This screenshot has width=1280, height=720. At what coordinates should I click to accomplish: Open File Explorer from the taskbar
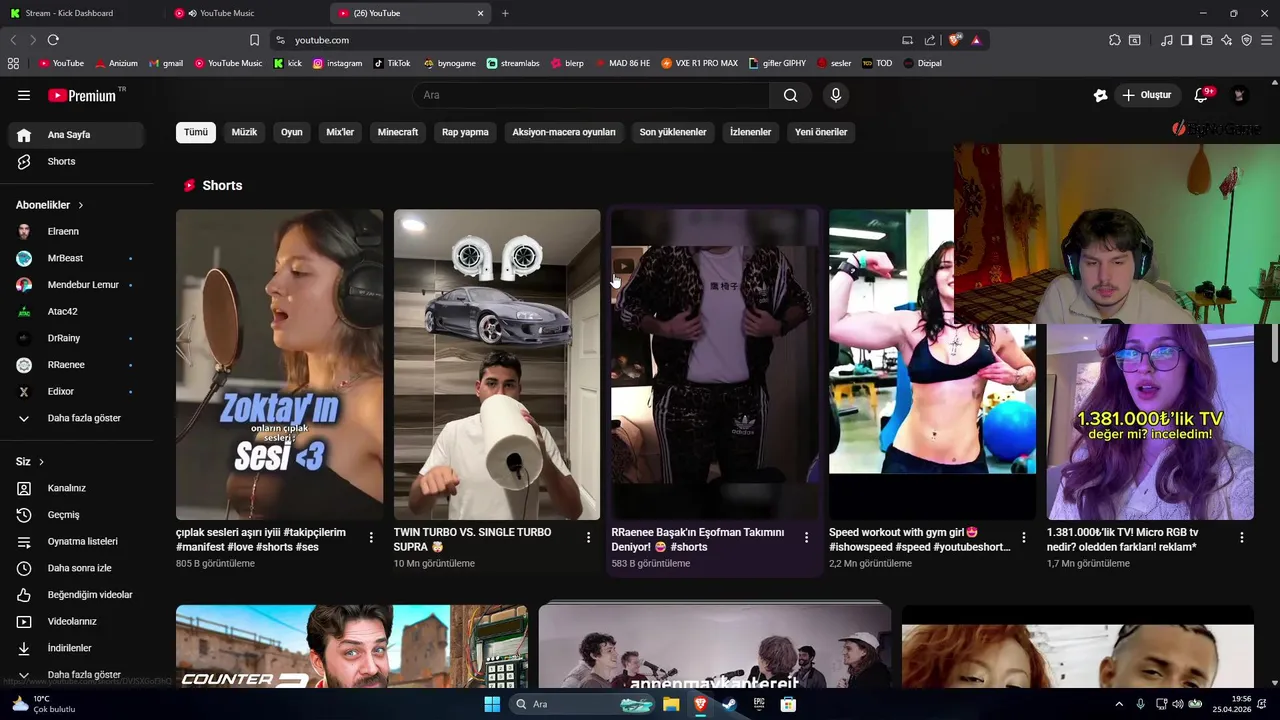[x=671, y=704]
